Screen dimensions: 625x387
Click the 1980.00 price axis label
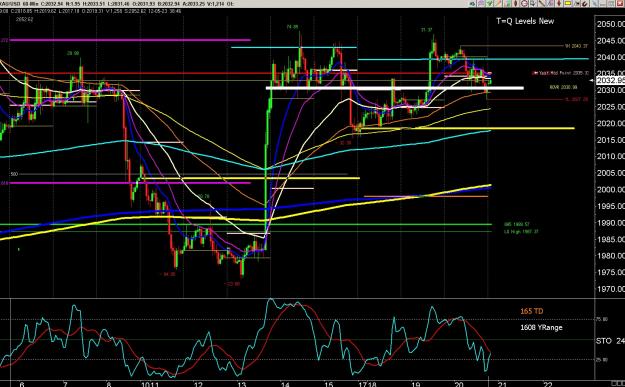coord(610,256)
